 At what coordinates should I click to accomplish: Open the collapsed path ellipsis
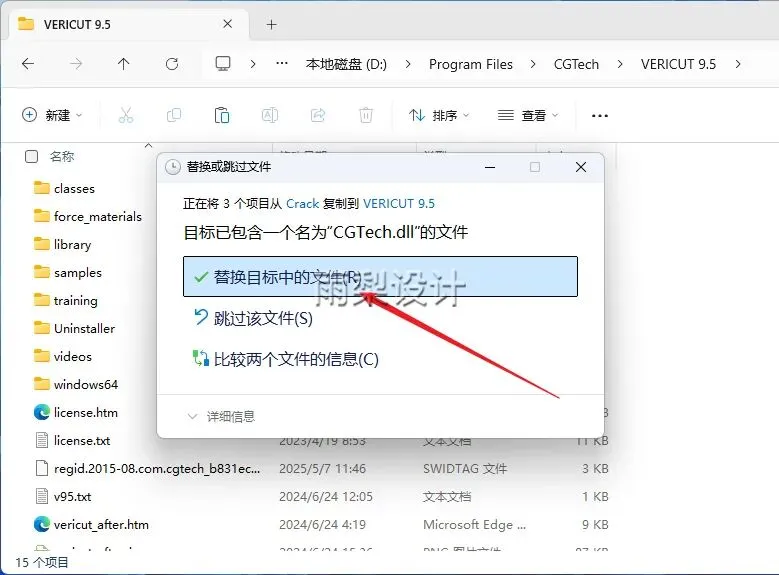coord(282,64)
